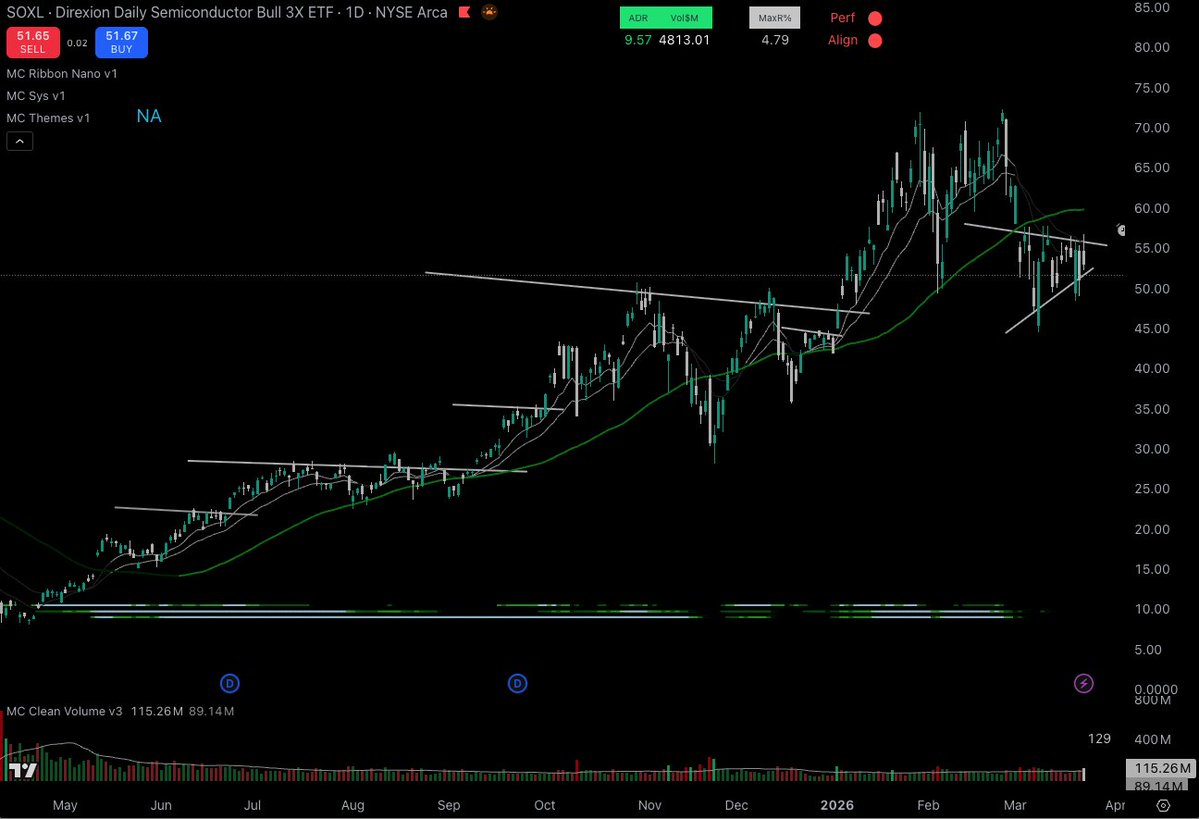Click the 51.65 SELL button
The image size is (1199, 819).
(33, 42)
